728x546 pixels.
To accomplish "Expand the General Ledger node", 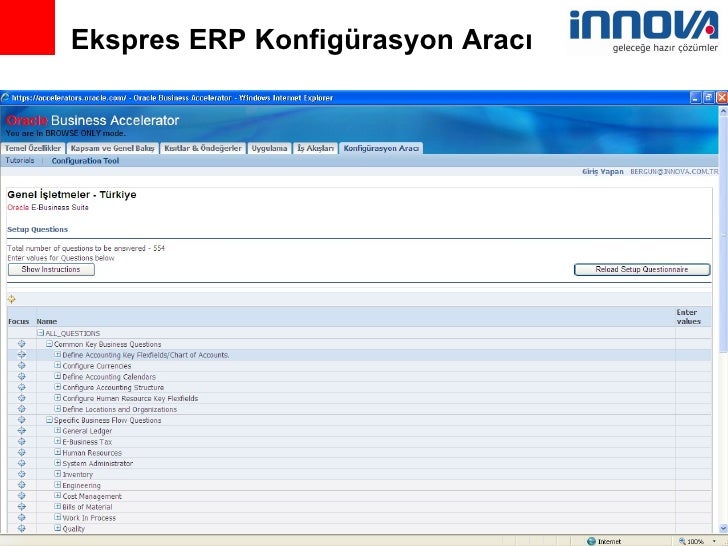I will (x=58, y=430).
